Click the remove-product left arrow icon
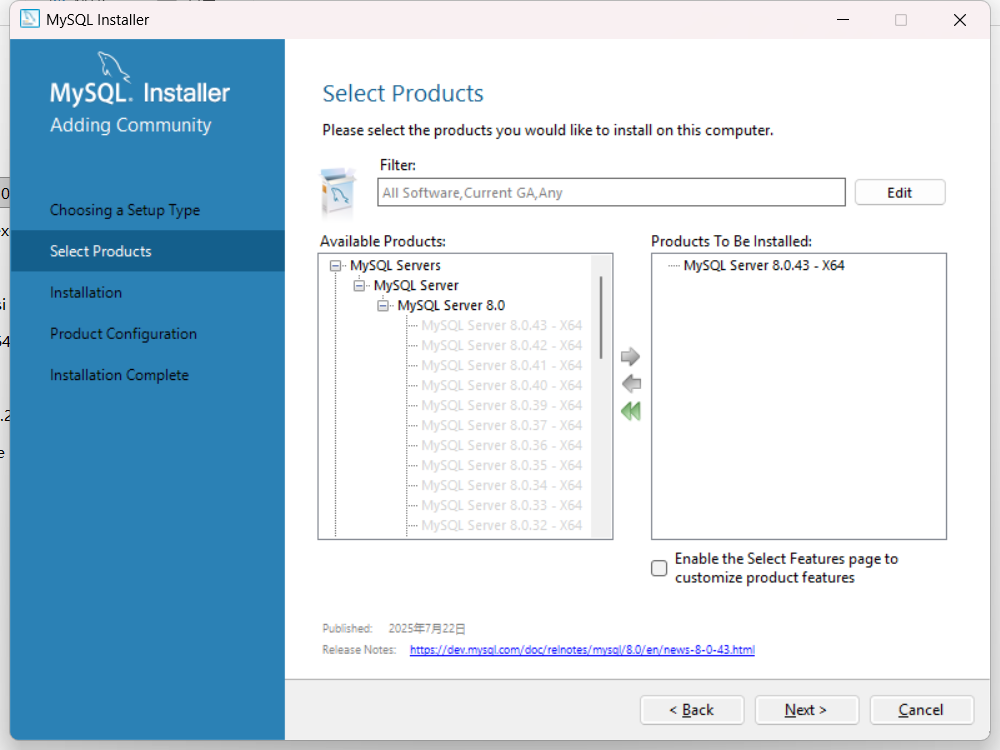The height and width of the screenshot is (750, 1000). tap(631, 384)
